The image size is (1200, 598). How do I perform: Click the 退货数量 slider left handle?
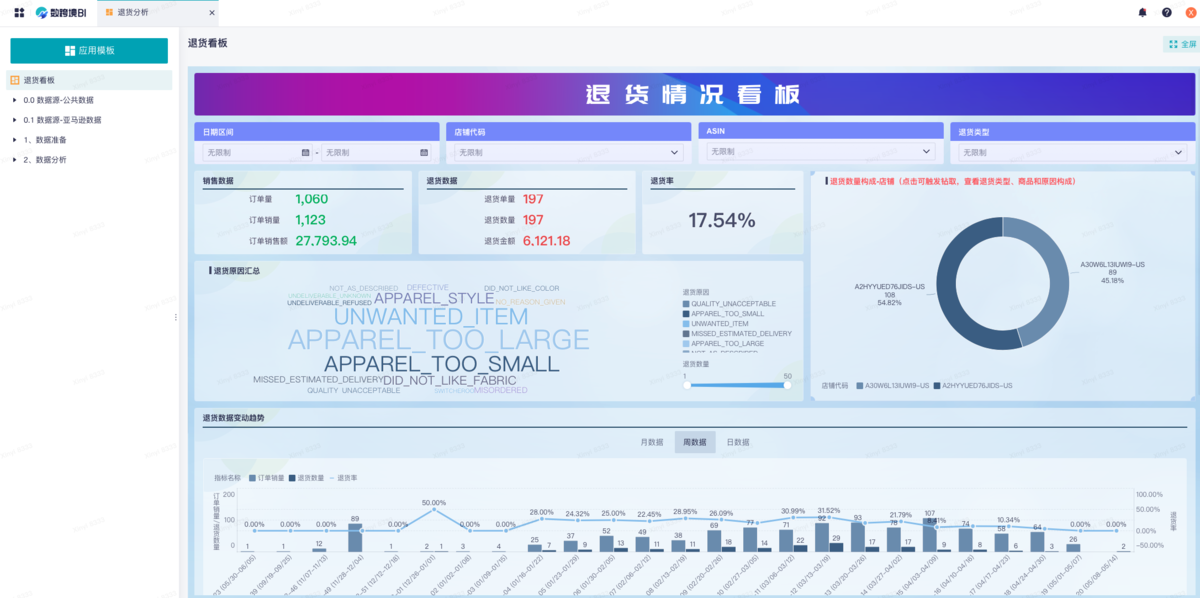point(686,385)
